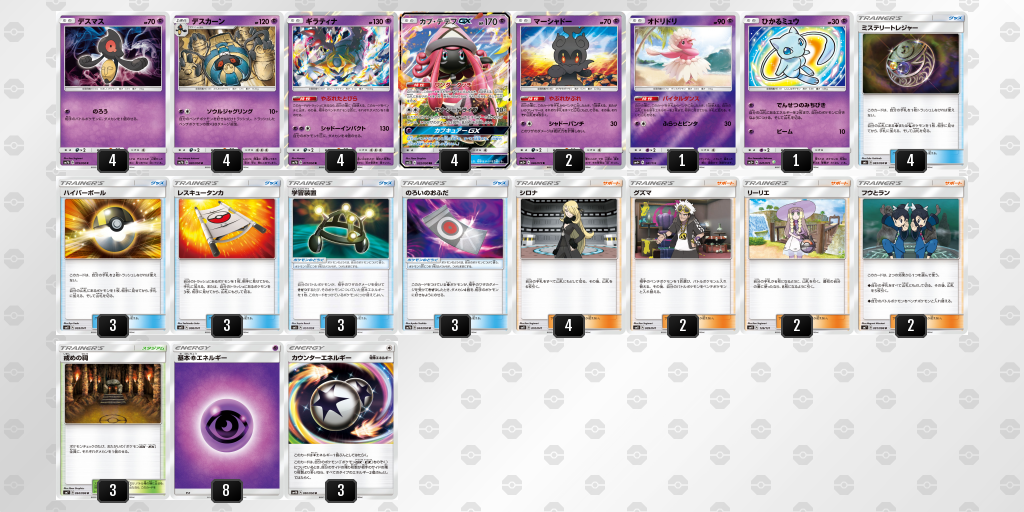This screenshot has height=512, width=1024.
Task: Open the Marshadow (マーシャドー) card
Action: 568,90
